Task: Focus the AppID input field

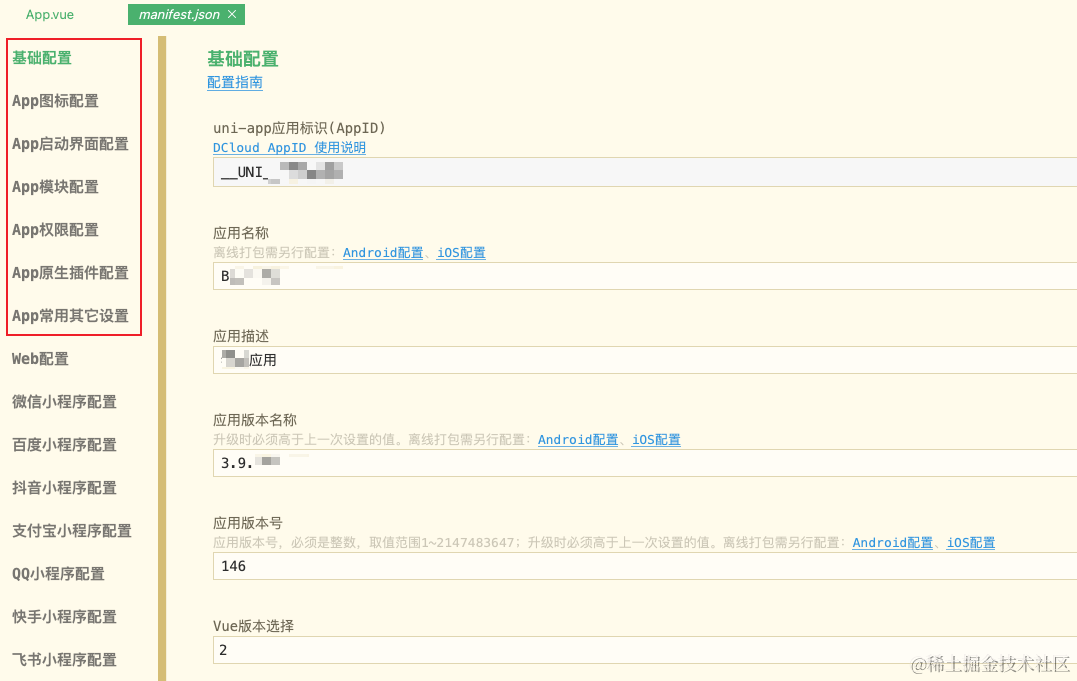Action: click(645, 172)
